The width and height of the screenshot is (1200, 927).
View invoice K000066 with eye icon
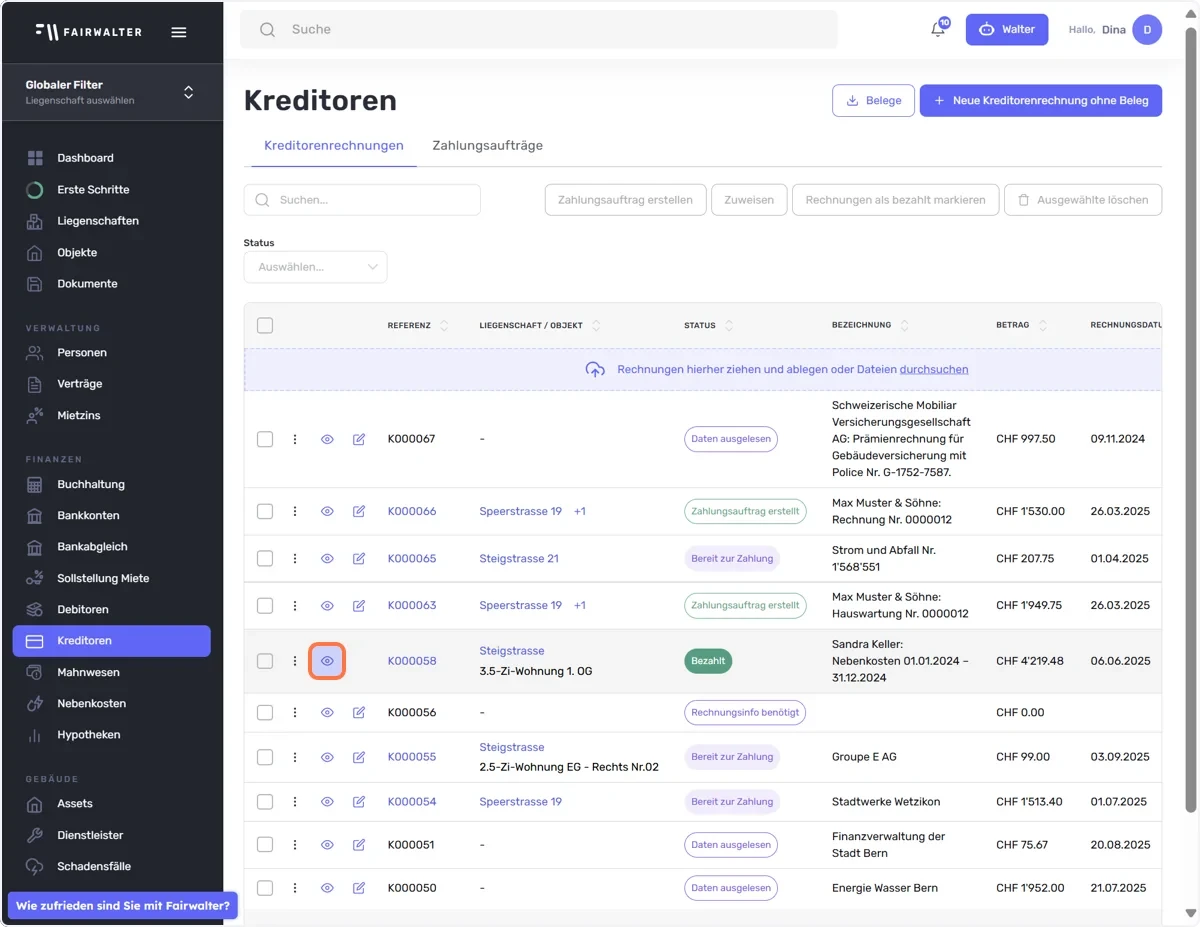(x=327, y=511)
